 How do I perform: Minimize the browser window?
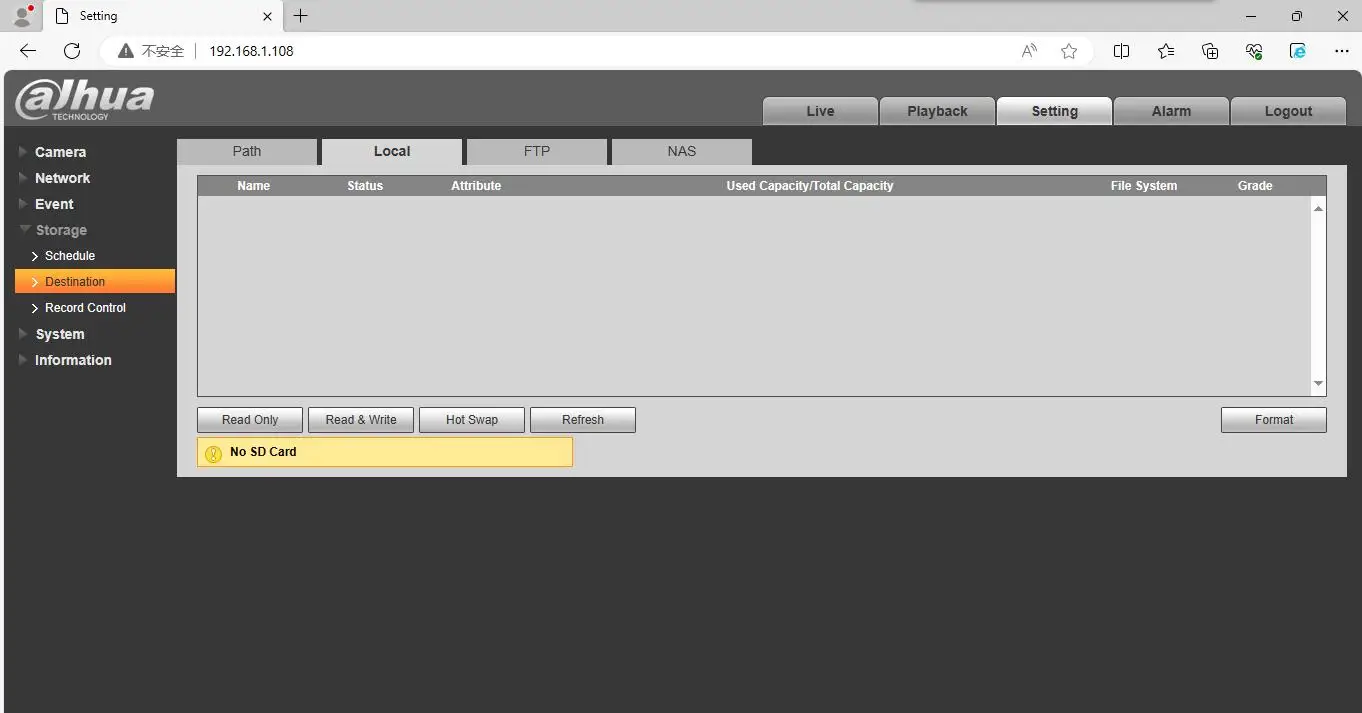pyautogui.click(x=1251, y=16)
